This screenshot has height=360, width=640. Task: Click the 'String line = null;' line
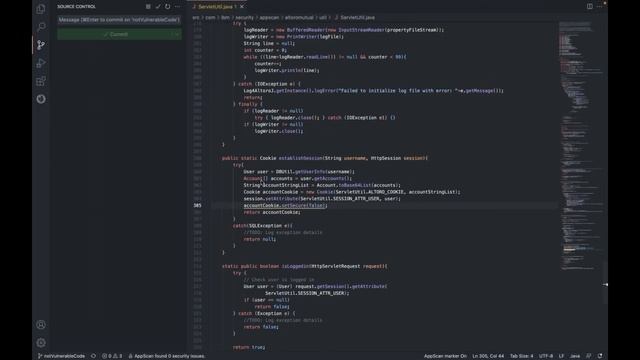(x=269, y=43)
